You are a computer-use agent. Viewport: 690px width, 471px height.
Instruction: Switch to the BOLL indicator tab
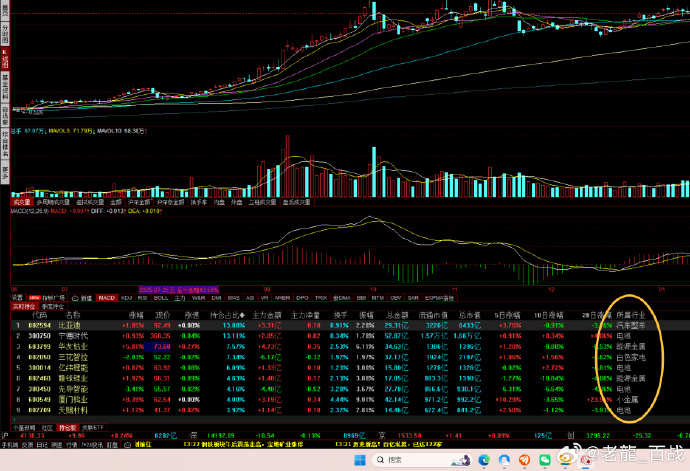[x=161, y=298]
